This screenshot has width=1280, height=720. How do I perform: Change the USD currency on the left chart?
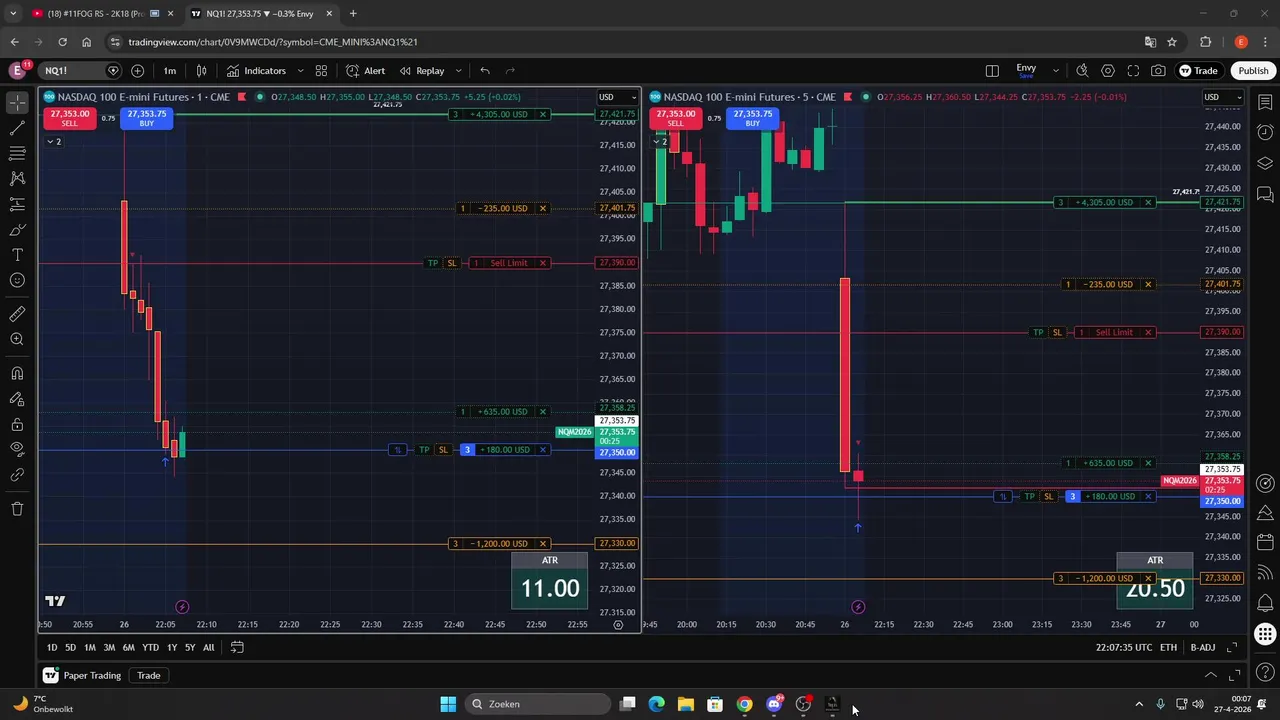click(x=616, y=97)
